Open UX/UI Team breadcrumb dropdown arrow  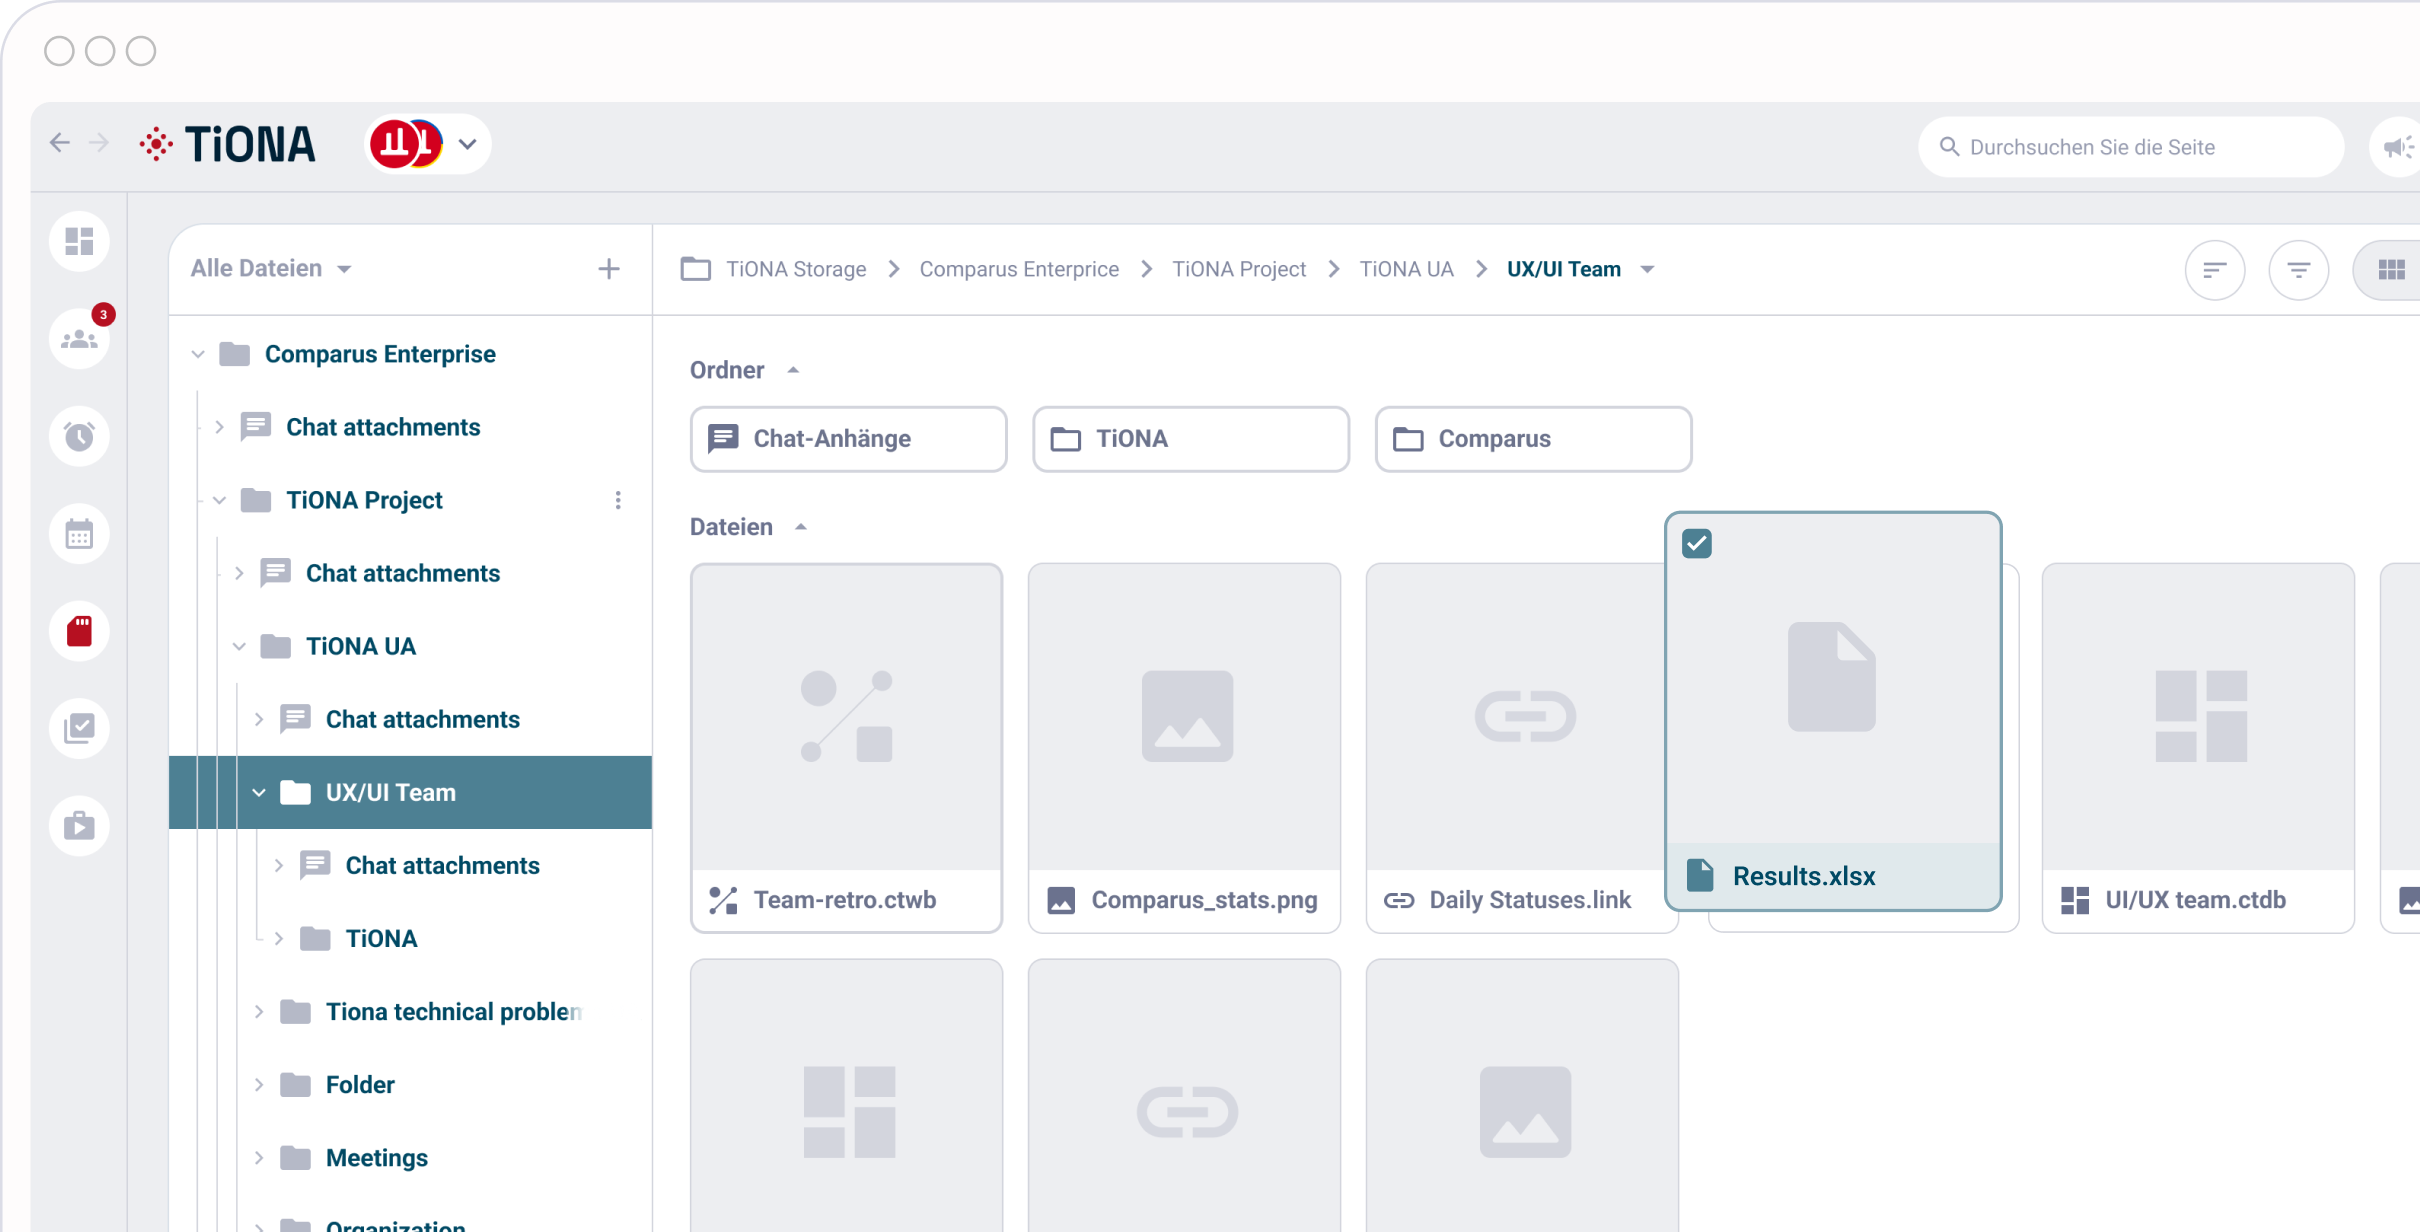pos(1647,269)
